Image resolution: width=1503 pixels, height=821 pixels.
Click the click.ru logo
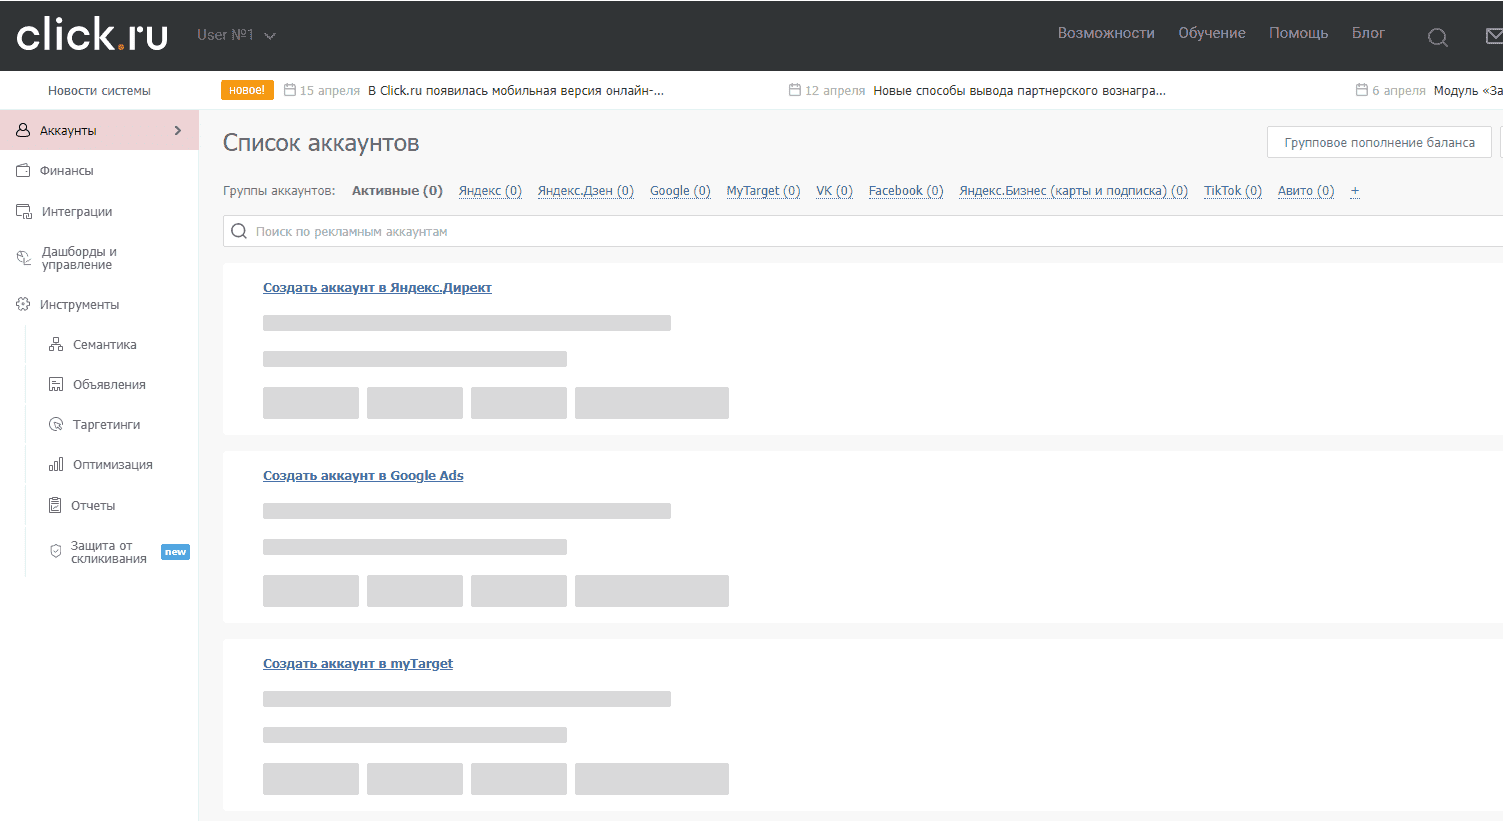[x=92, y=34]
